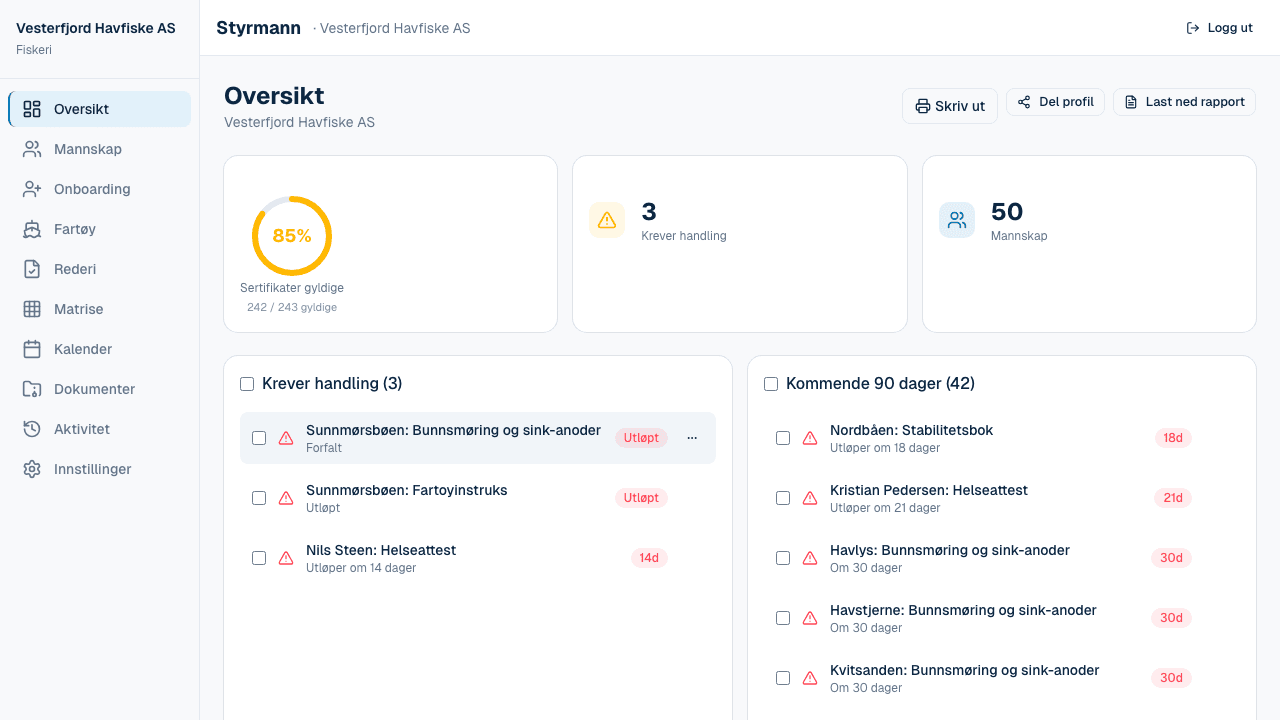
Task: Open Onboarding sidebar item
Action: click(x=99, y=189)
